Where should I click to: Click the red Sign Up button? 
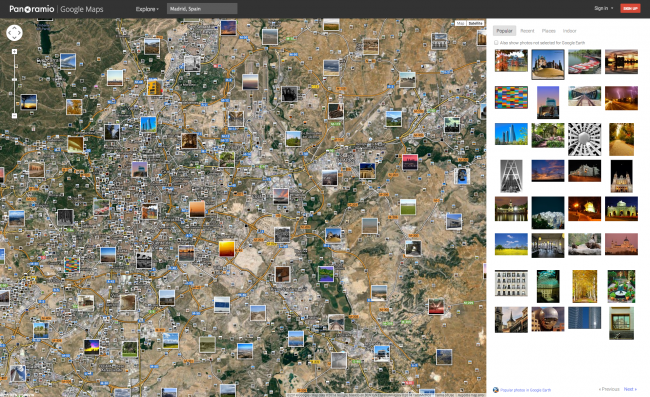point(630,8)
